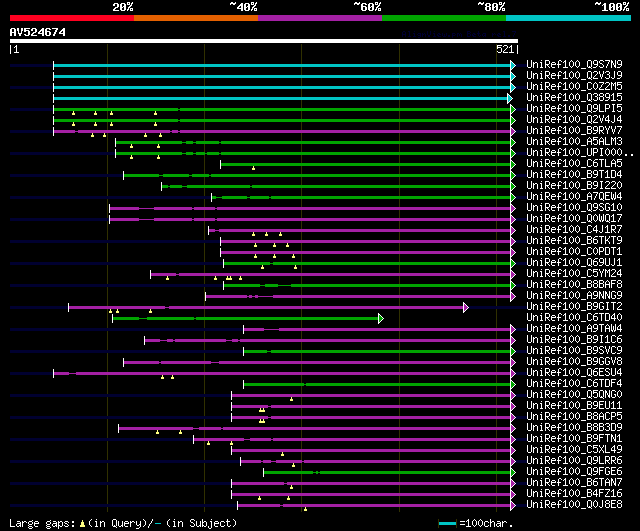Click the UniRef100_B9FTN1 label
Image resolution: width=640 pixels, height=531 pixels.
click(x=574, y=439)
